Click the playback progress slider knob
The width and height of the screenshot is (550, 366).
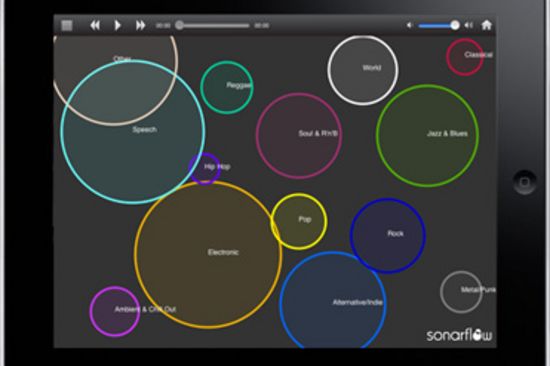(x=179, y=25)
